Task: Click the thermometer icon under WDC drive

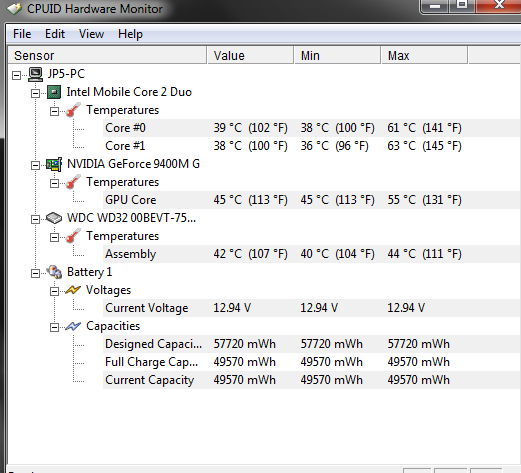Action: click(73, 236)
